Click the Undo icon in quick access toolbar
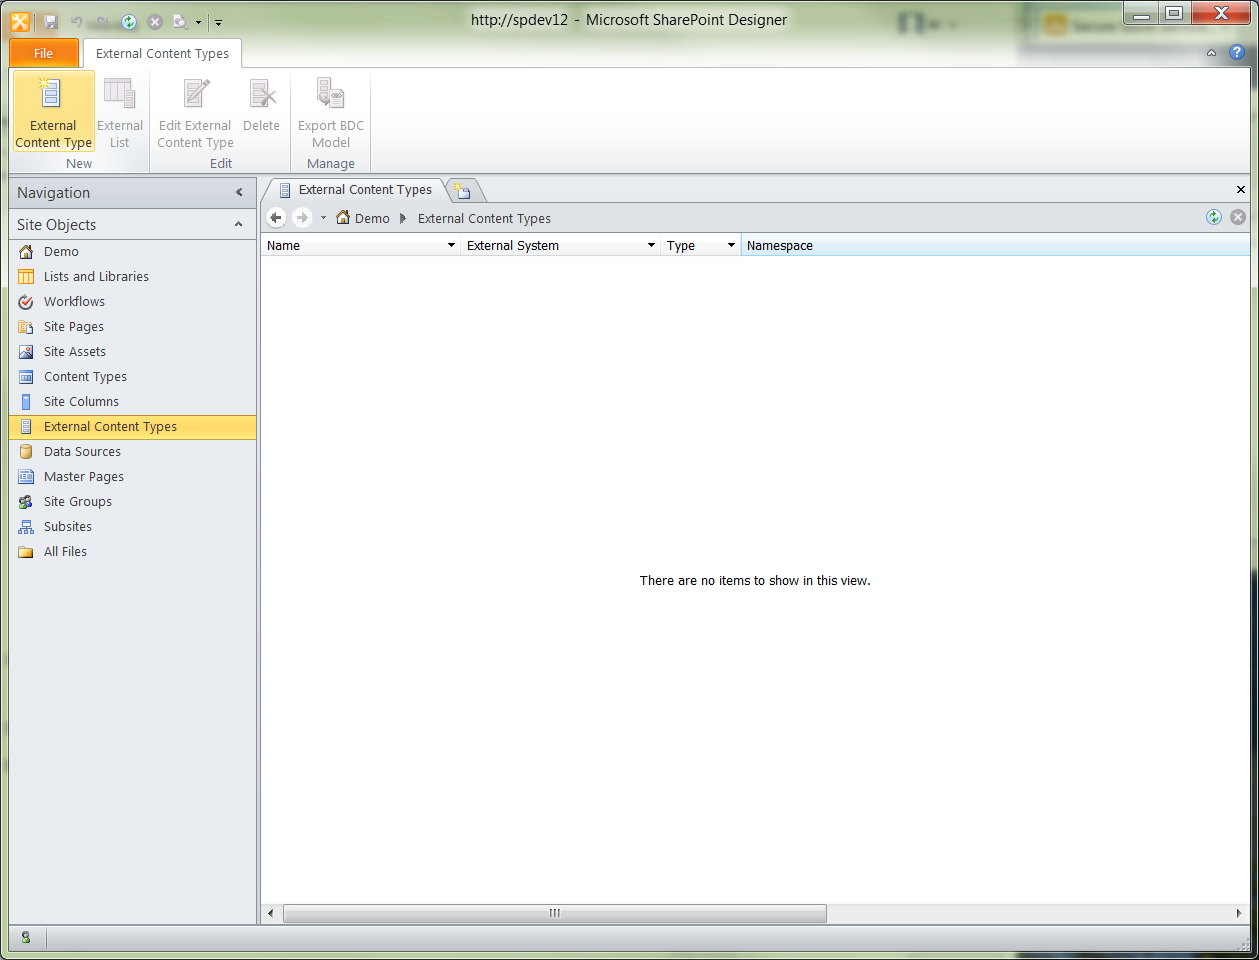 pyautogui.click(x=77, y=21)
